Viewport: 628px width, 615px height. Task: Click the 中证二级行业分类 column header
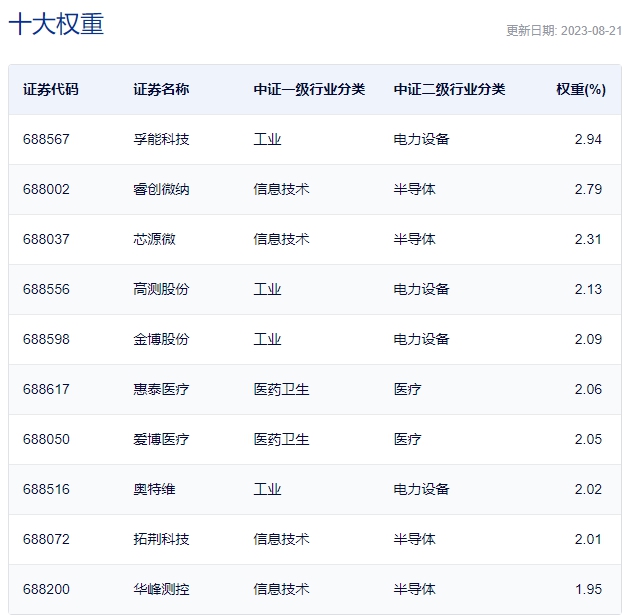click(449, 89)
